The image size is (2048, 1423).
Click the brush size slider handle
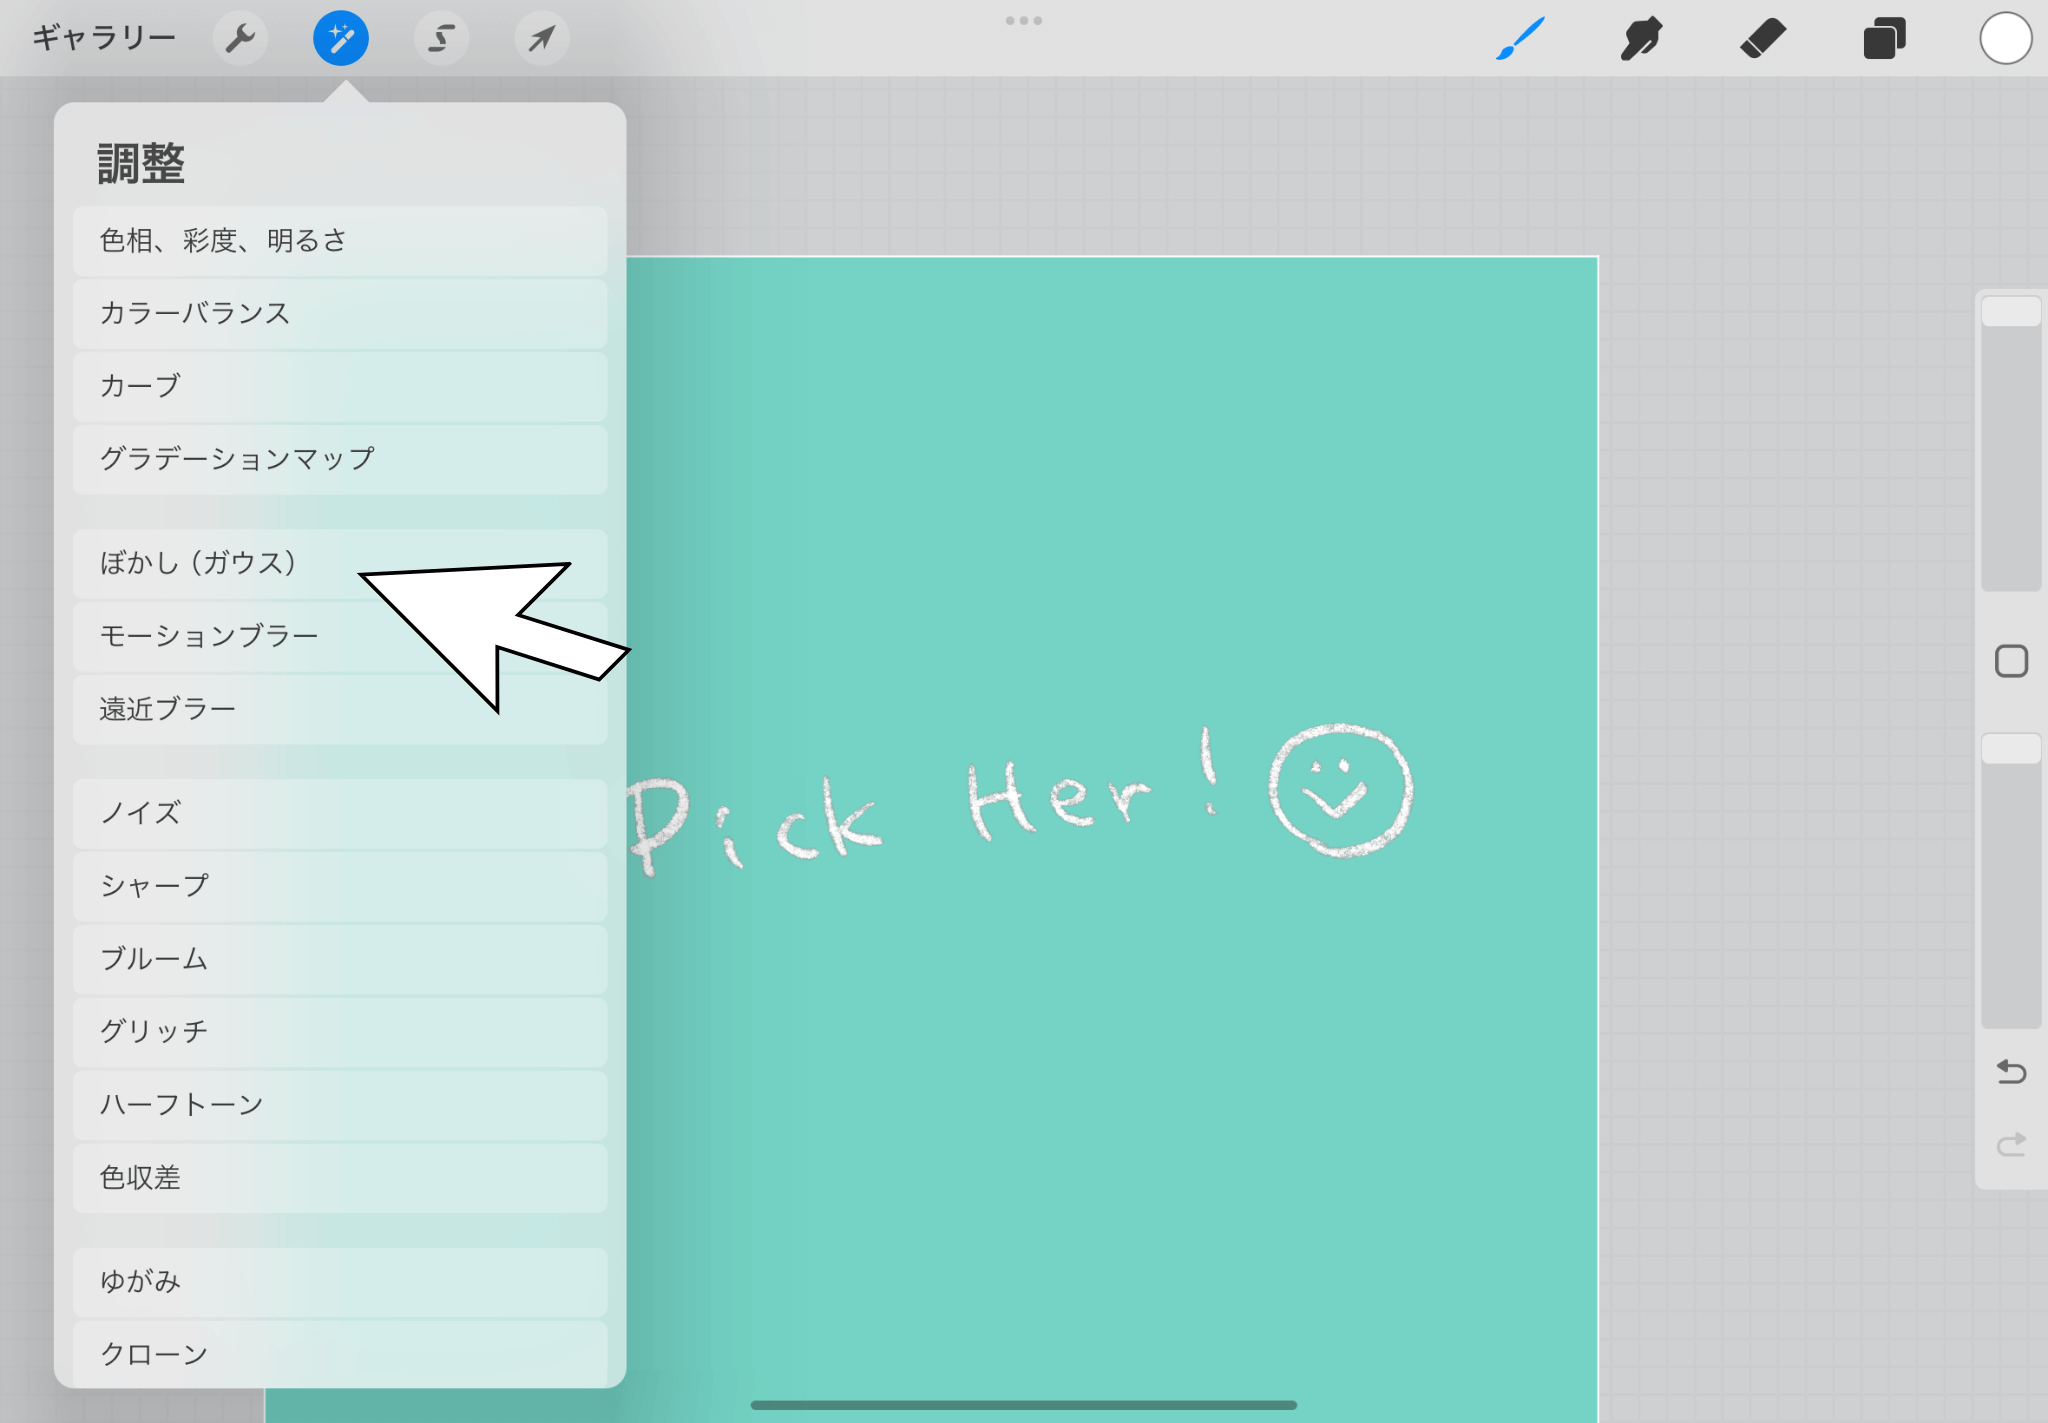(2011, 311)
